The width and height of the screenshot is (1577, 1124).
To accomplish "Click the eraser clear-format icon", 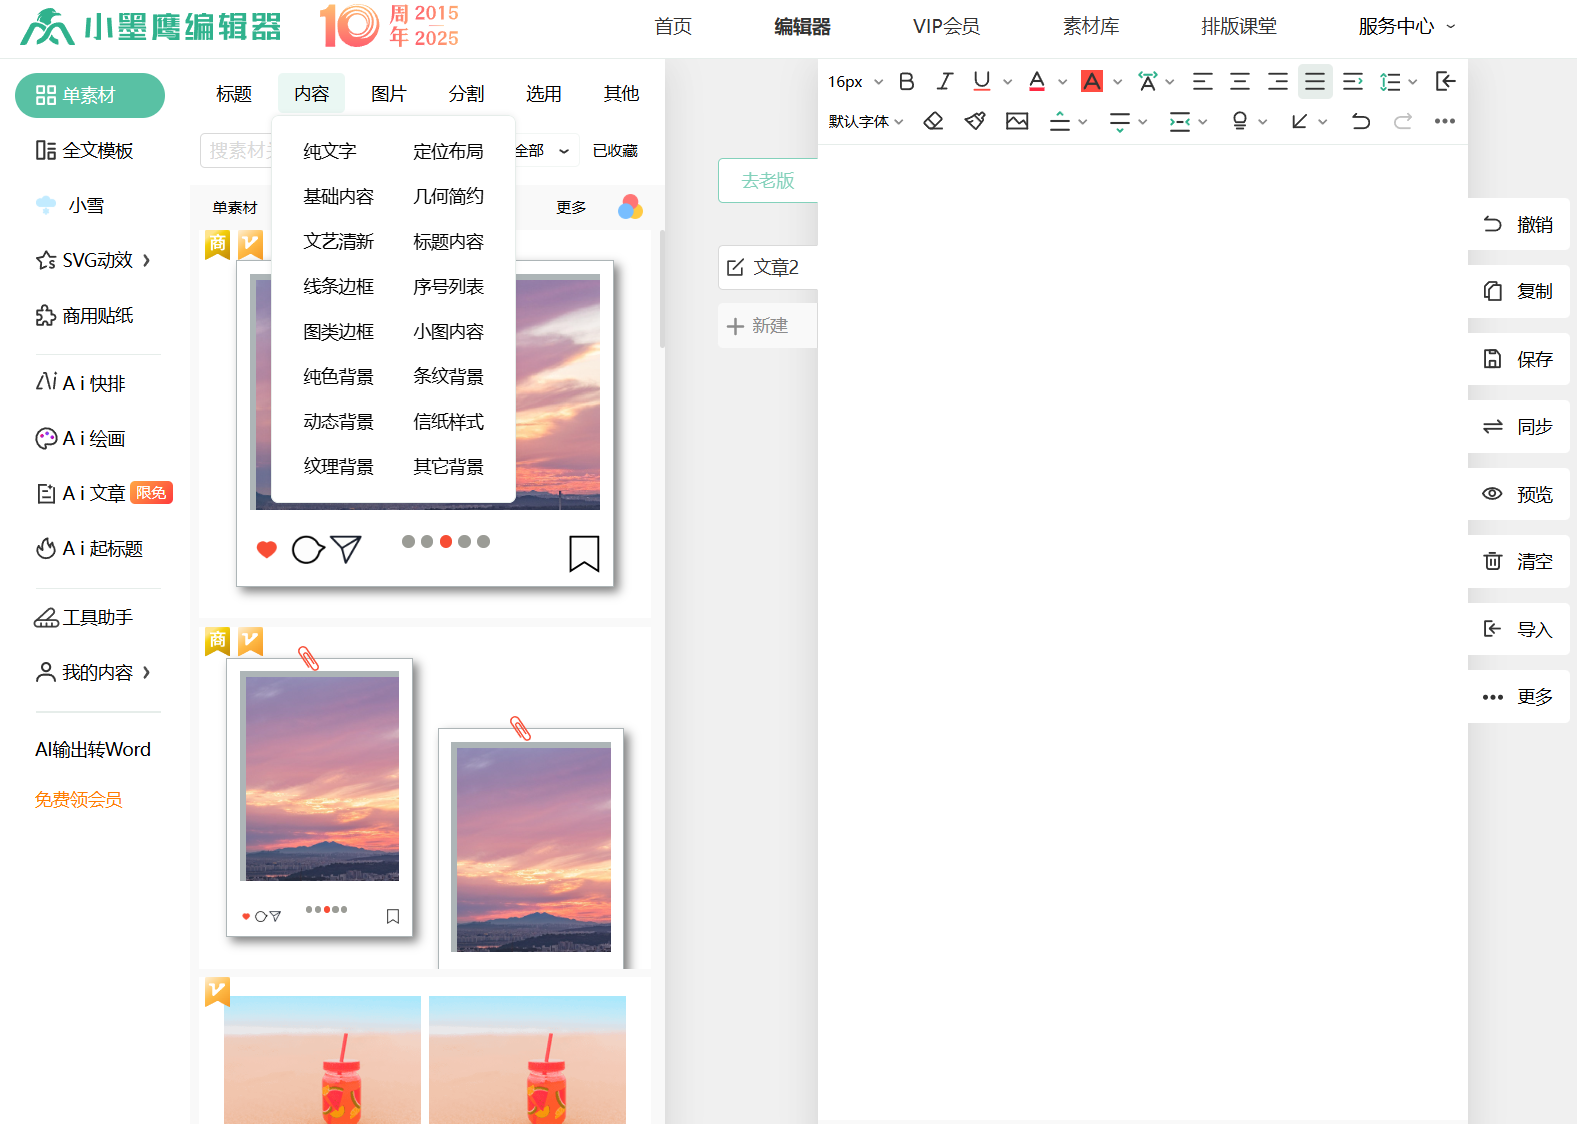I will point(933,121).
